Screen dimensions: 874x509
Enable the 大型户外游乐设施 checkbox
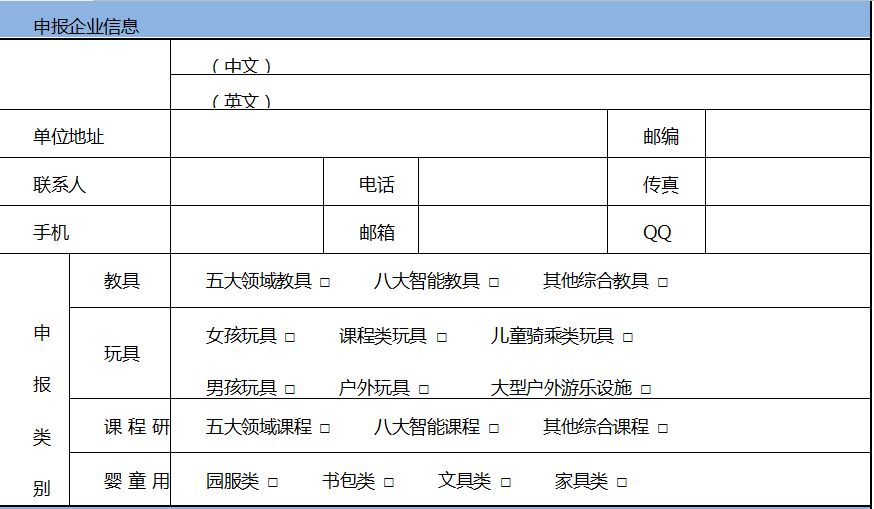[646, 390]
